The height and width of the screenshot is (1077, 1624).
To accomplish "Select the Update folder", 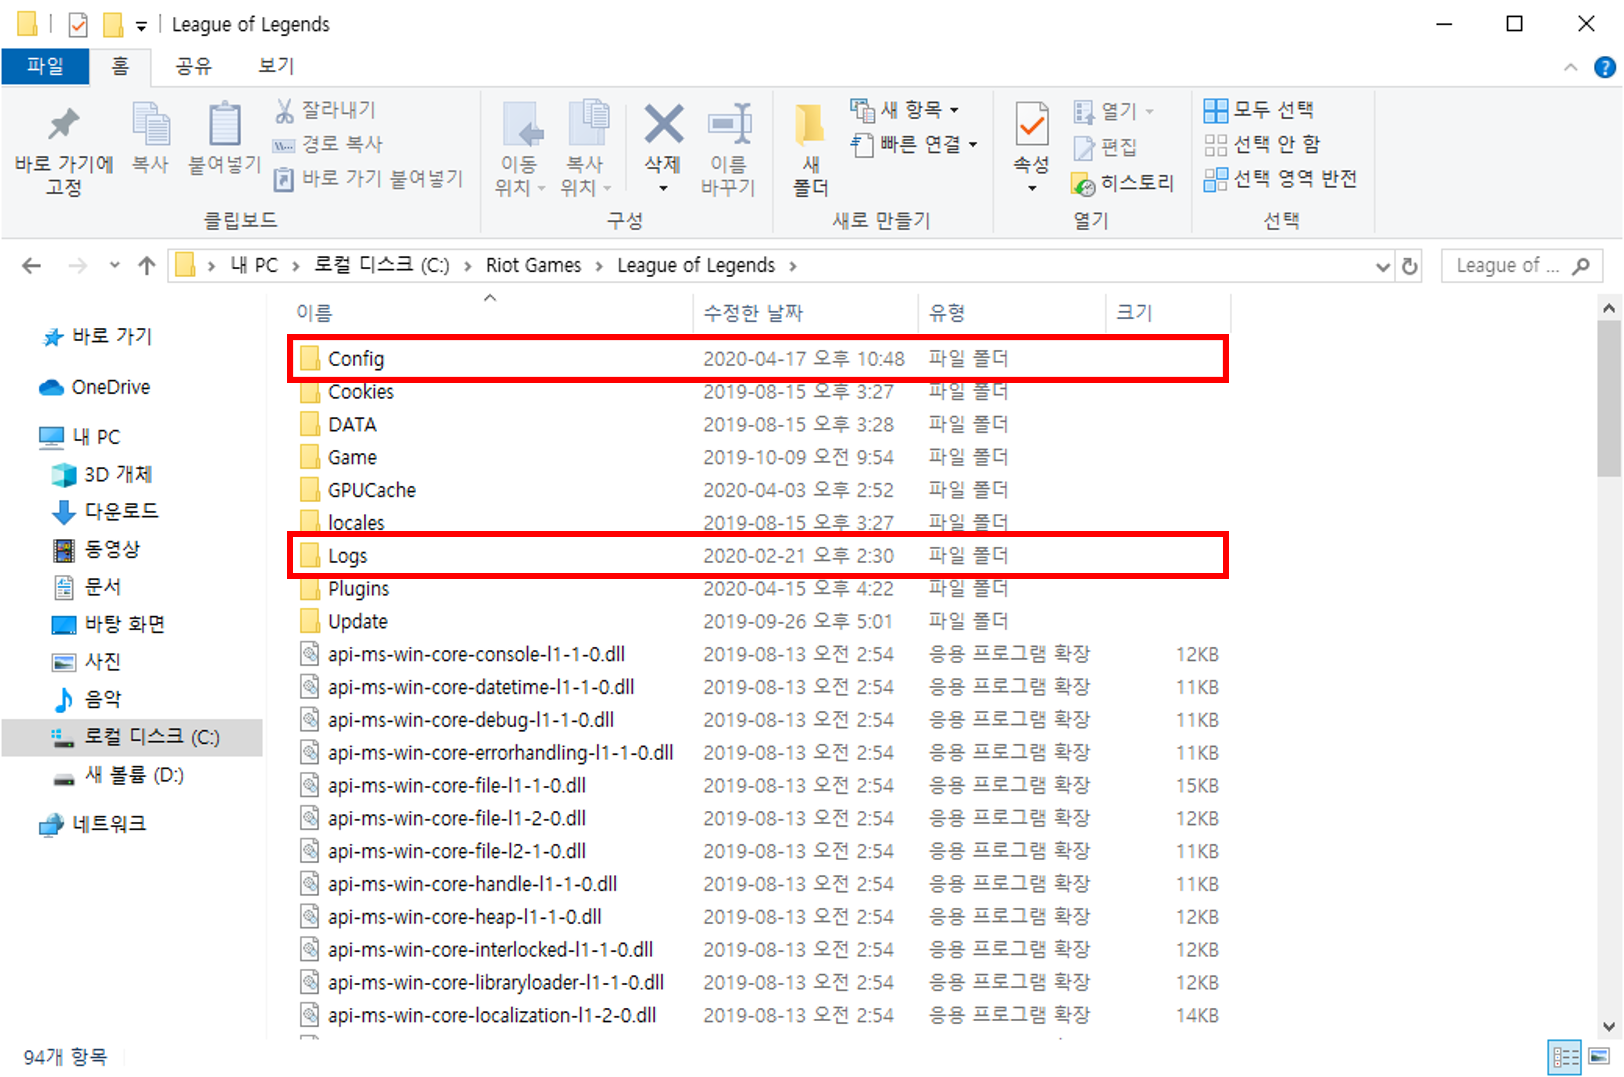I will (x=758, y=622).
